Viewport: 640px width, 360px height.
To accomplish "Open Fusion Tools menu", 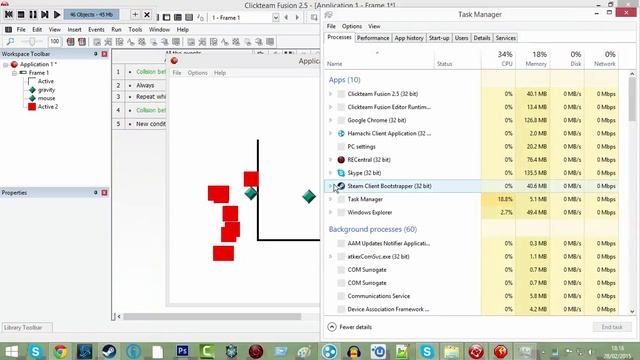I will click(135, 29).
